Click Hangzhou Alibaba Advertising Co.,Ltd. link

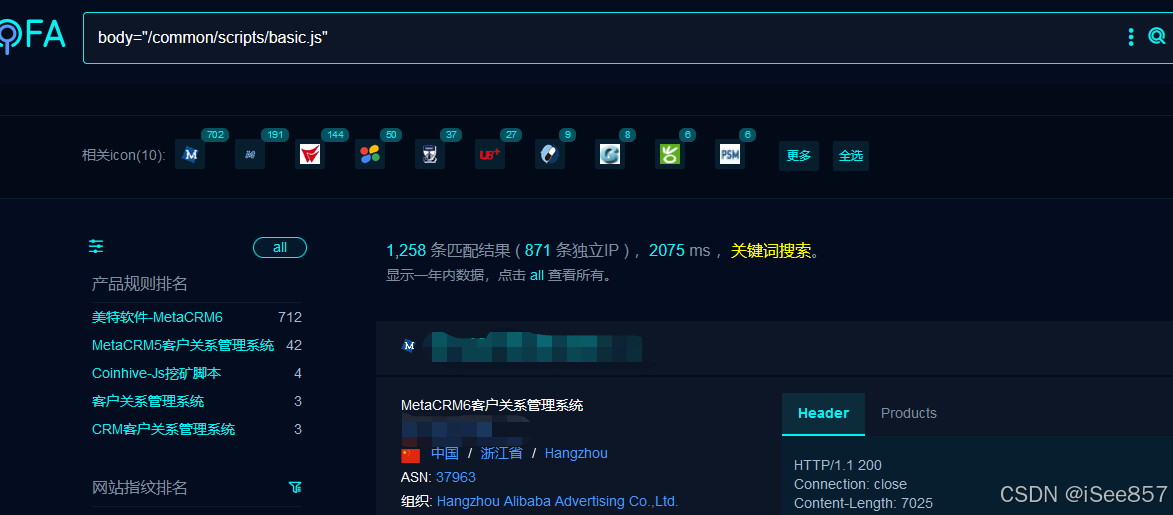(557, 501)
